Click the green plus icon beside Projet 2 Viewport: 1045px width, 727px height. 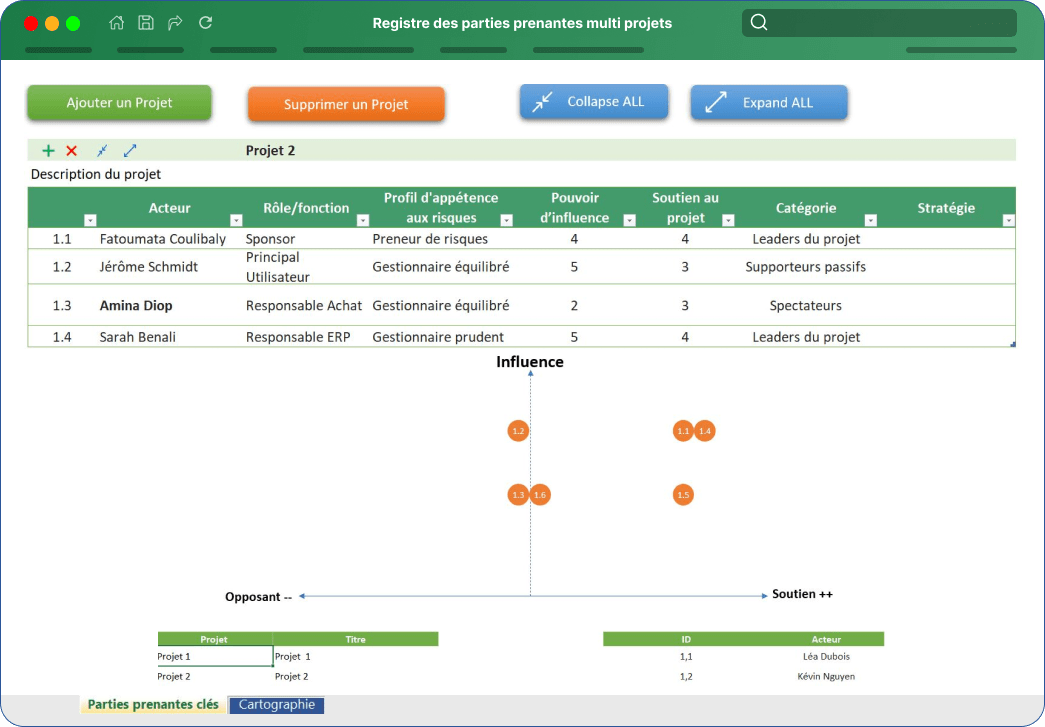click(48, 151)
